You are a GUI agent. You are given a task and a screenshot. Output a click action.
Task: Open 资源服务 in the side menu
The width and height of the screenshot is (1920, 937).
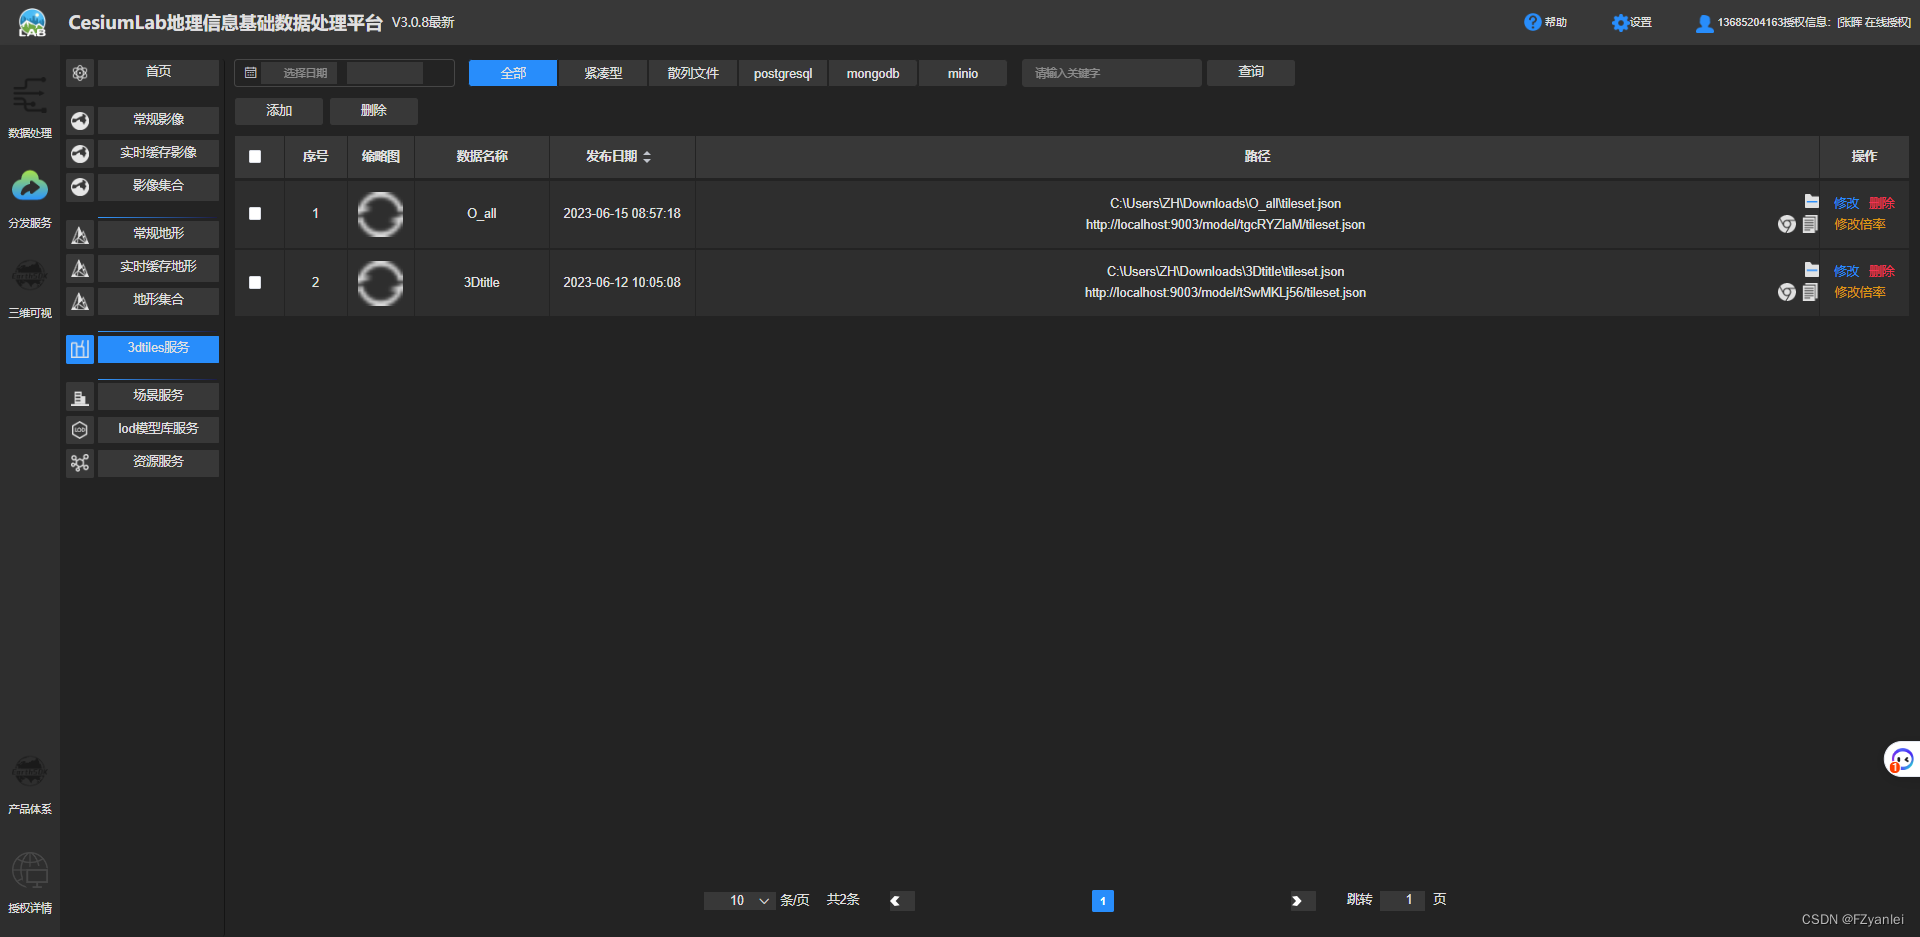pos(158,462)
